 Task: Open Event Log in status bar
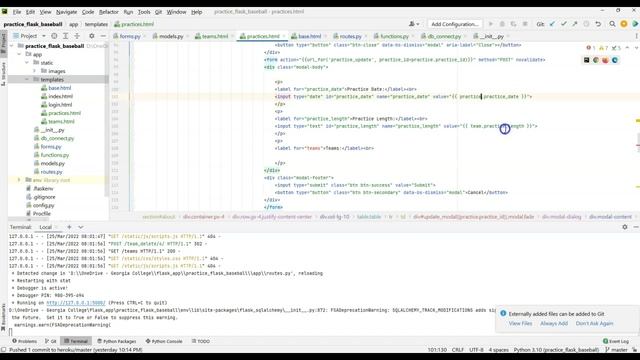pos(616,341)
